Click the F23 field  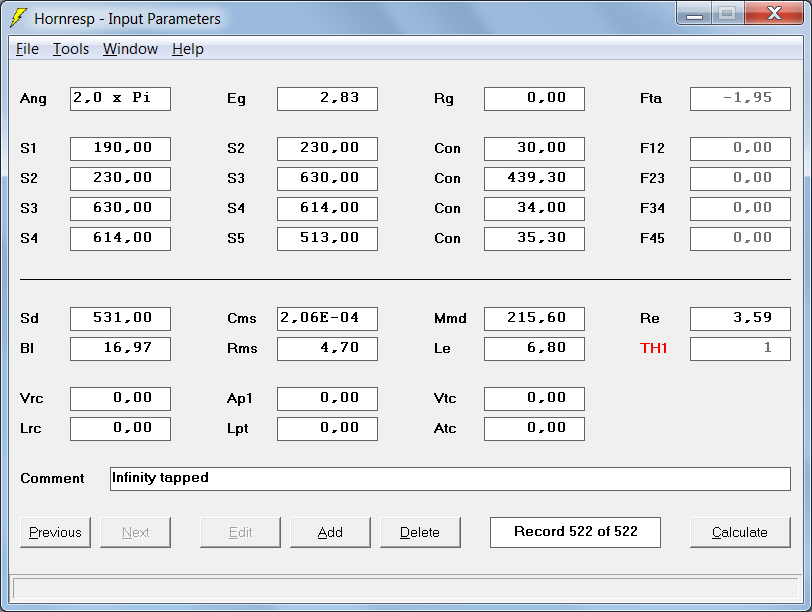coord(741,179)
